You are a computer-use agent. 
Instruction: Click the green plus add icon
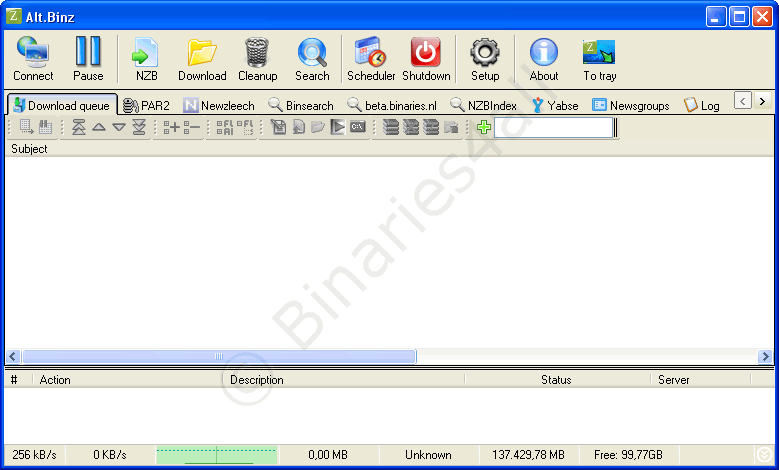[484, 127]
